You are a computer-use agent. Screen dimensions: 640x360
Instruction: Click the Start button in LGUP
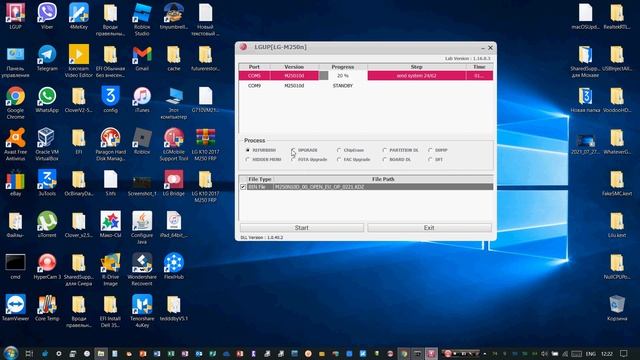tap(302, 228)
